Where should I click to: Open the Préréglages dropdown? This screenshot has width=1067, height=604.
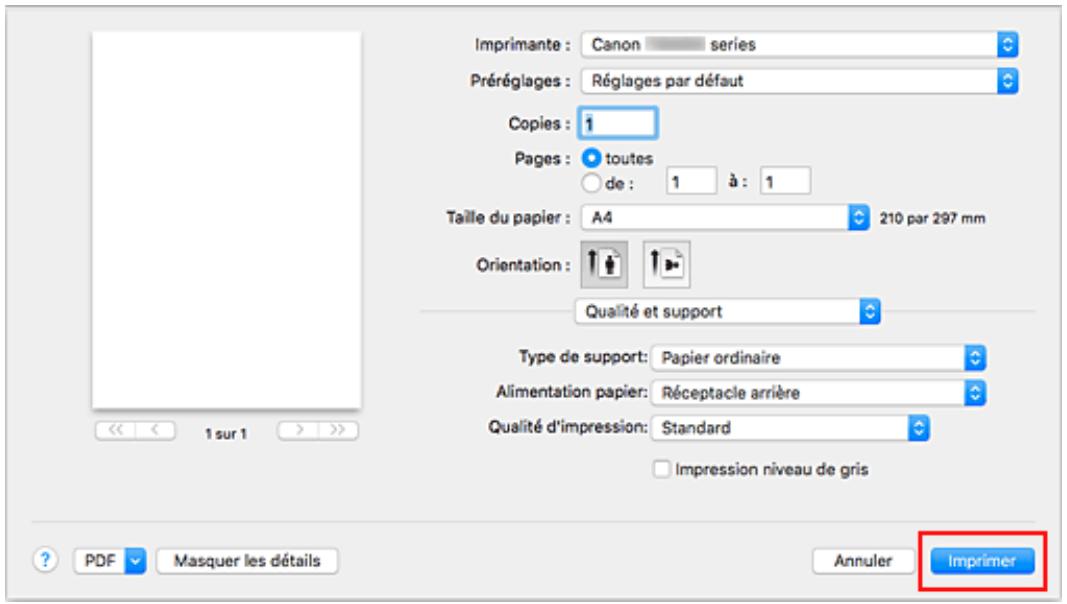tap(800, 81)
